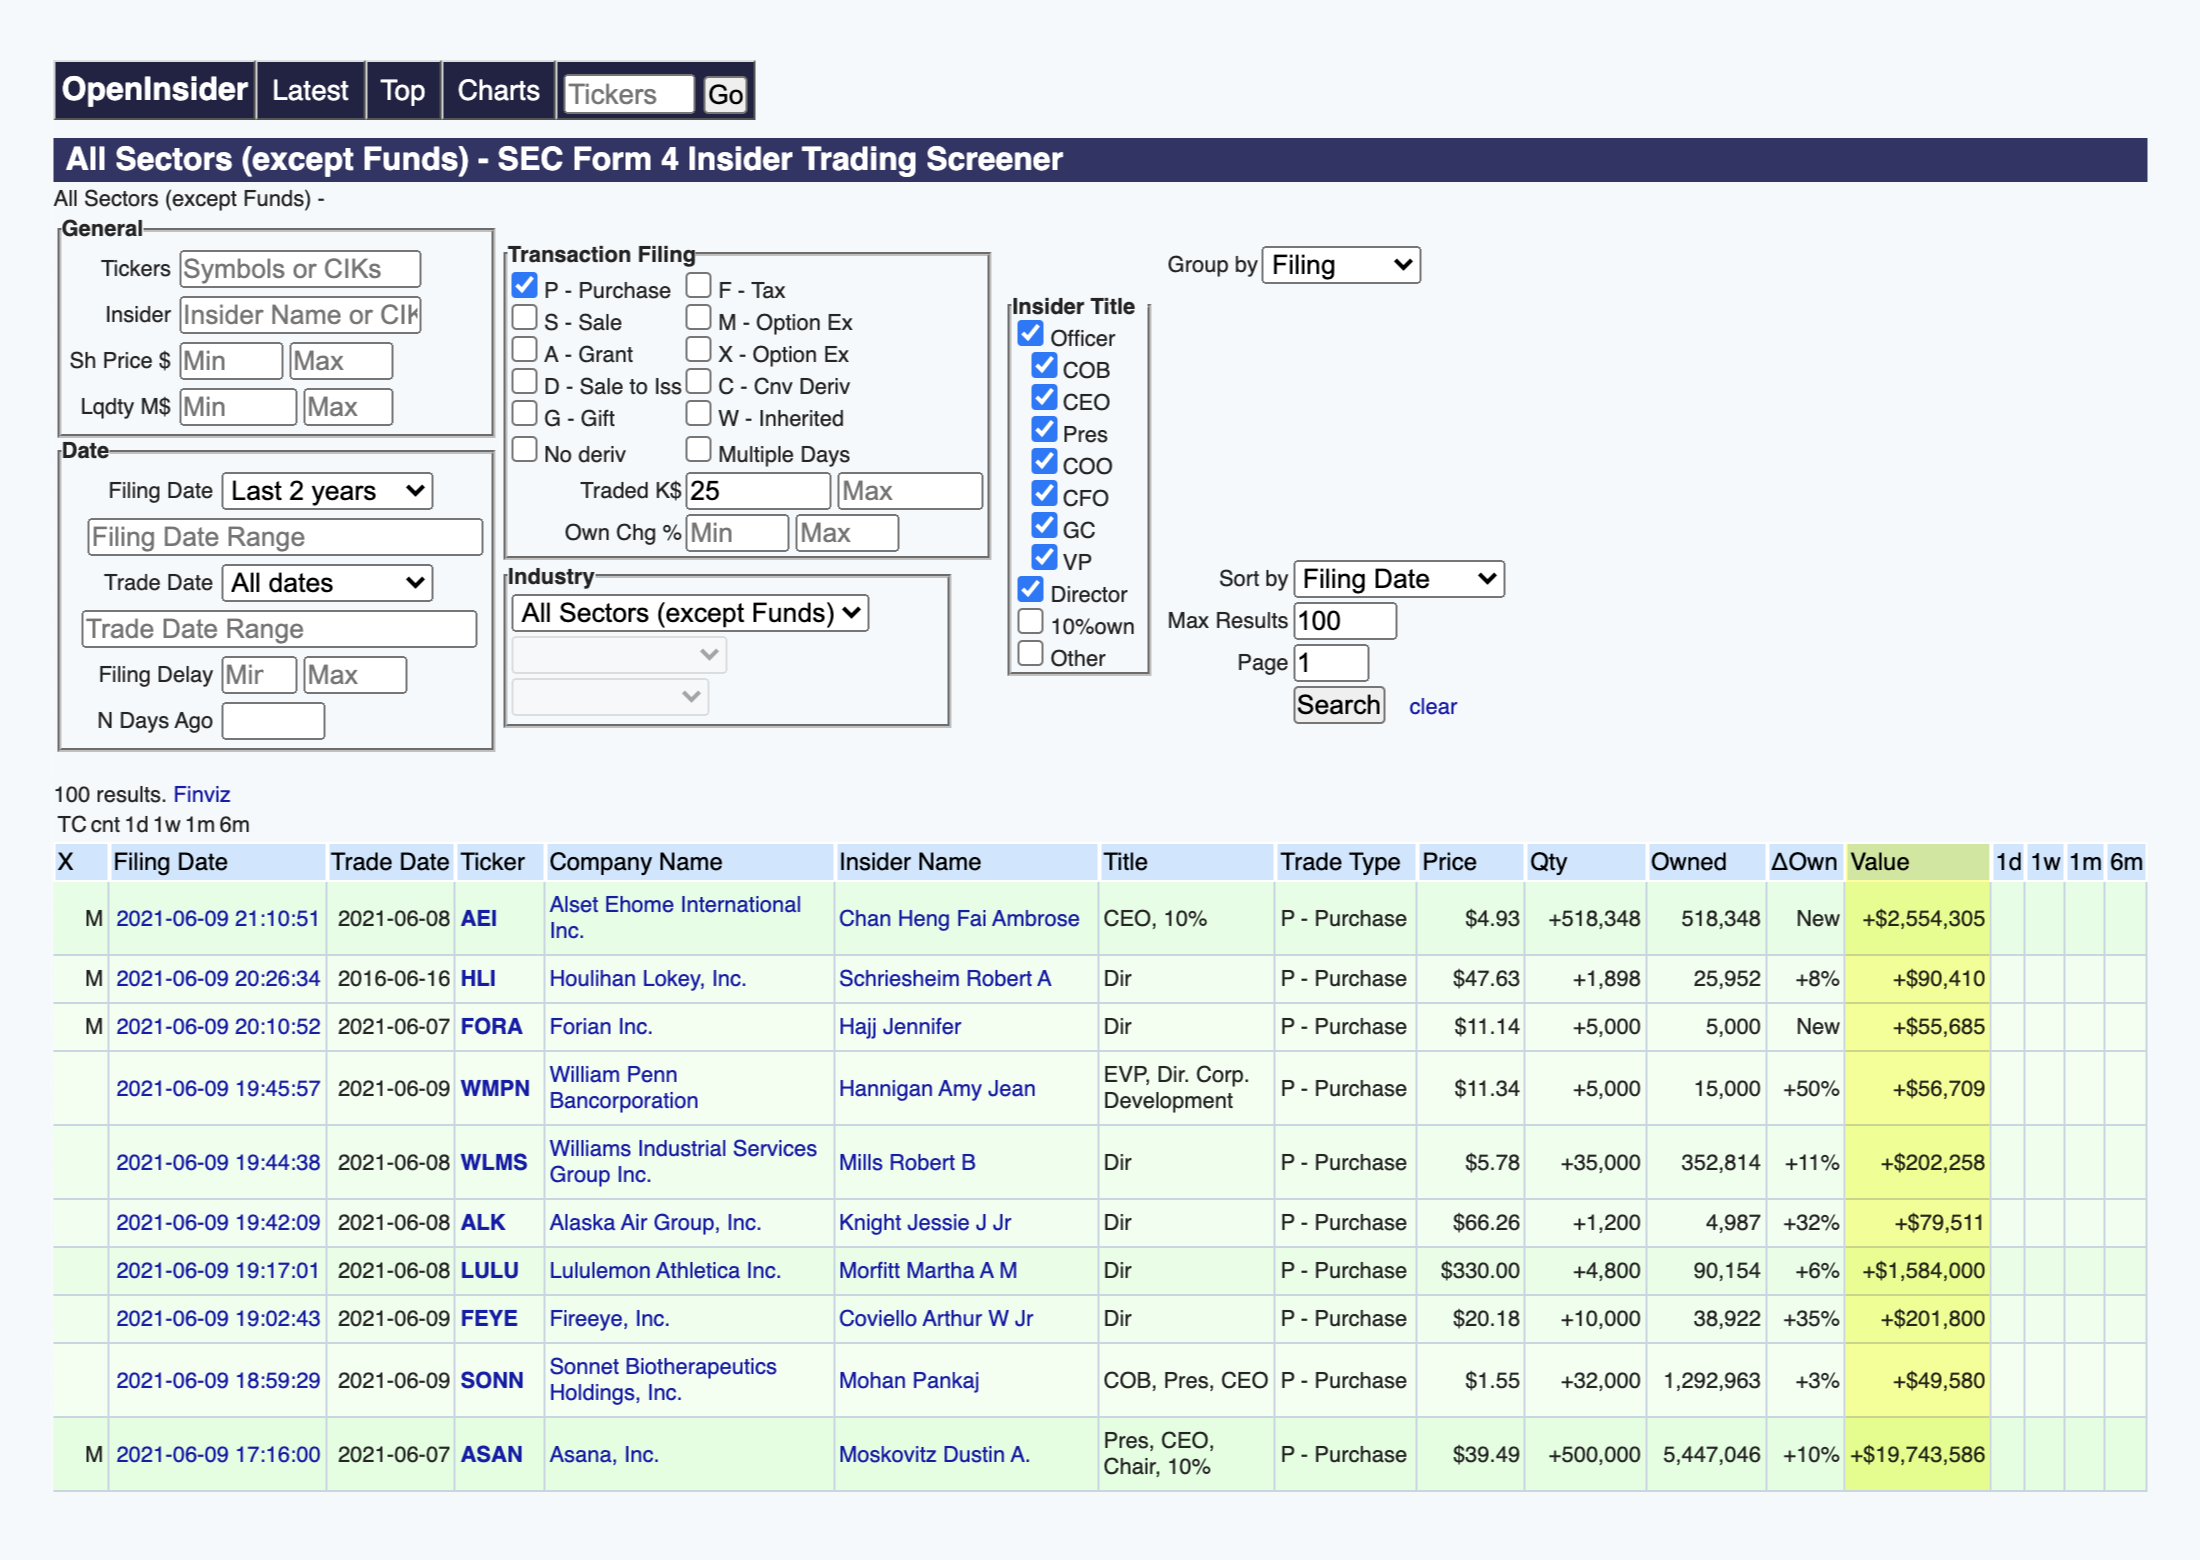
Task: Click the Lqdty M$ Min field
Action: click(238, 407)
